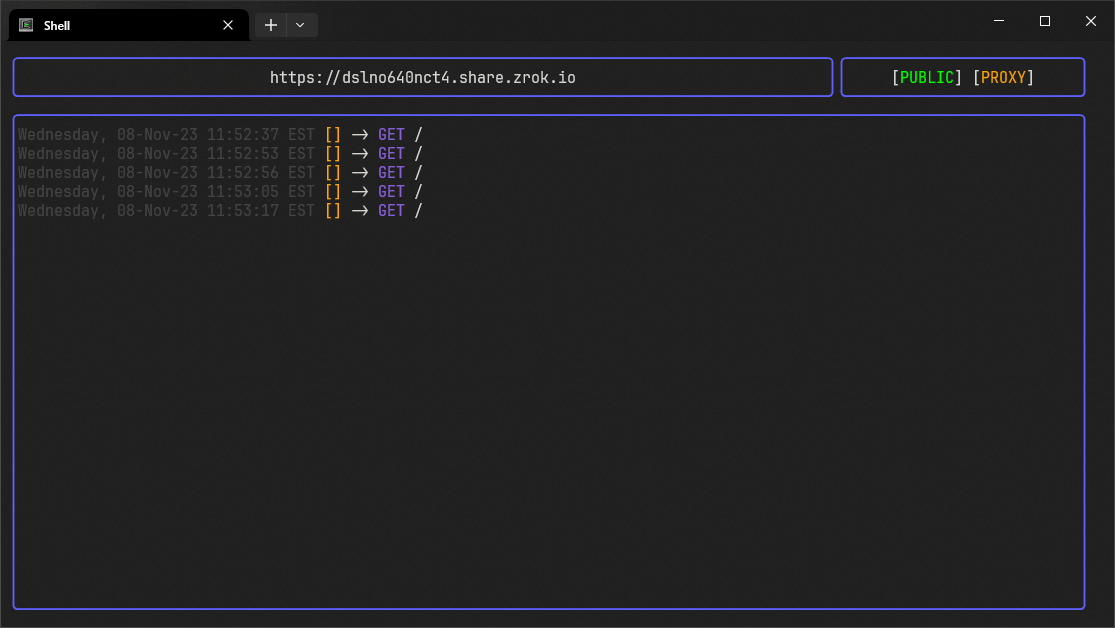The image size is (1115, 628).
Task: Click the GET method in first log line
Action: pyautogui.click(x=391, y=135)
